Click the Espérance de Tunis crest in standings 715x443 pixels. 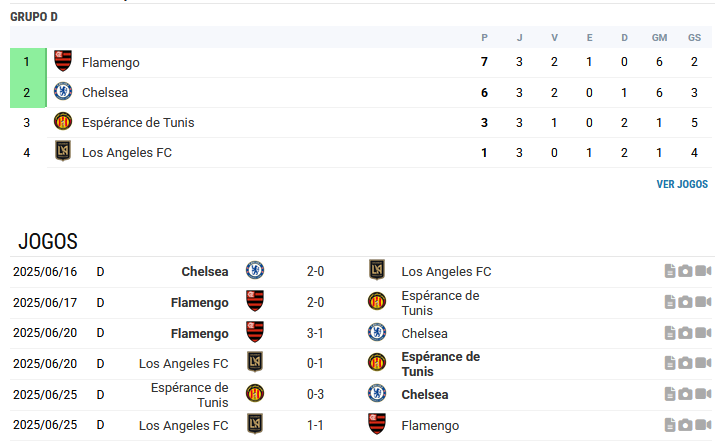tap(63, 122)
